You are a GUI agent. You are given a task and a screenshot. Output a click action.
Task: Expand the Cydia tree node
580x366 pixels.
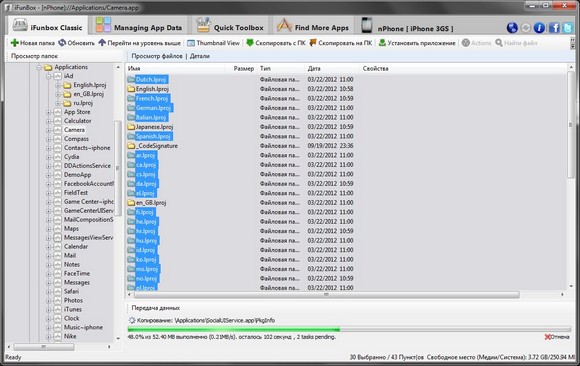(48, 157)
